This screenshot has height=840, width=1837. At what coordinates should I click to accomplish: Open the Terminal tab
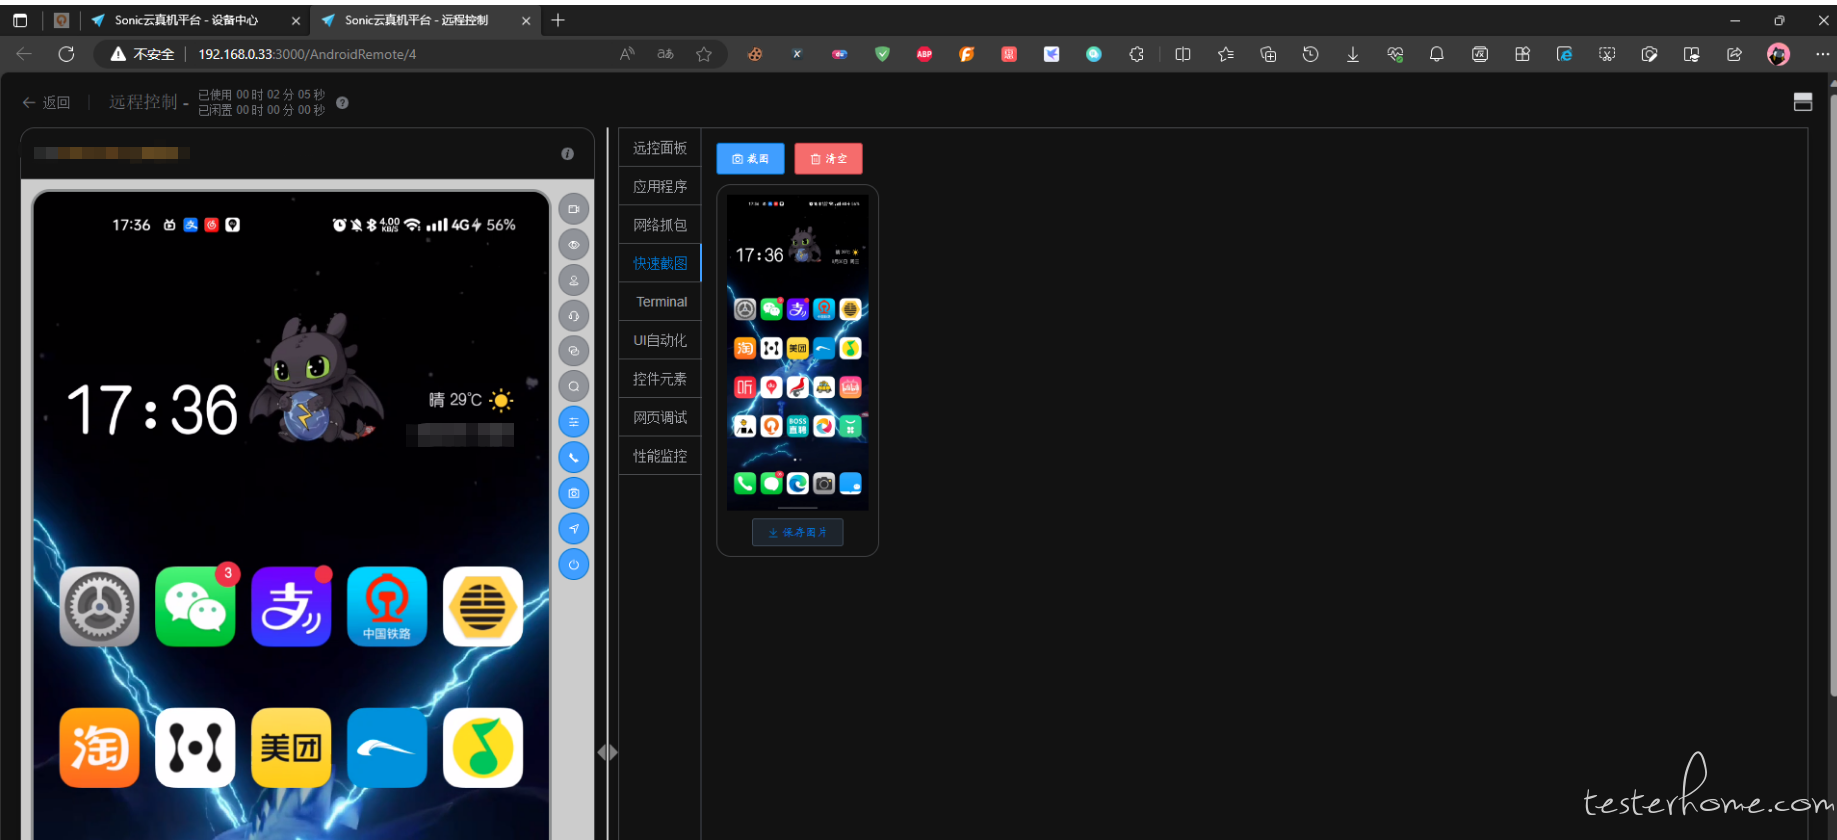pos(660,302)
